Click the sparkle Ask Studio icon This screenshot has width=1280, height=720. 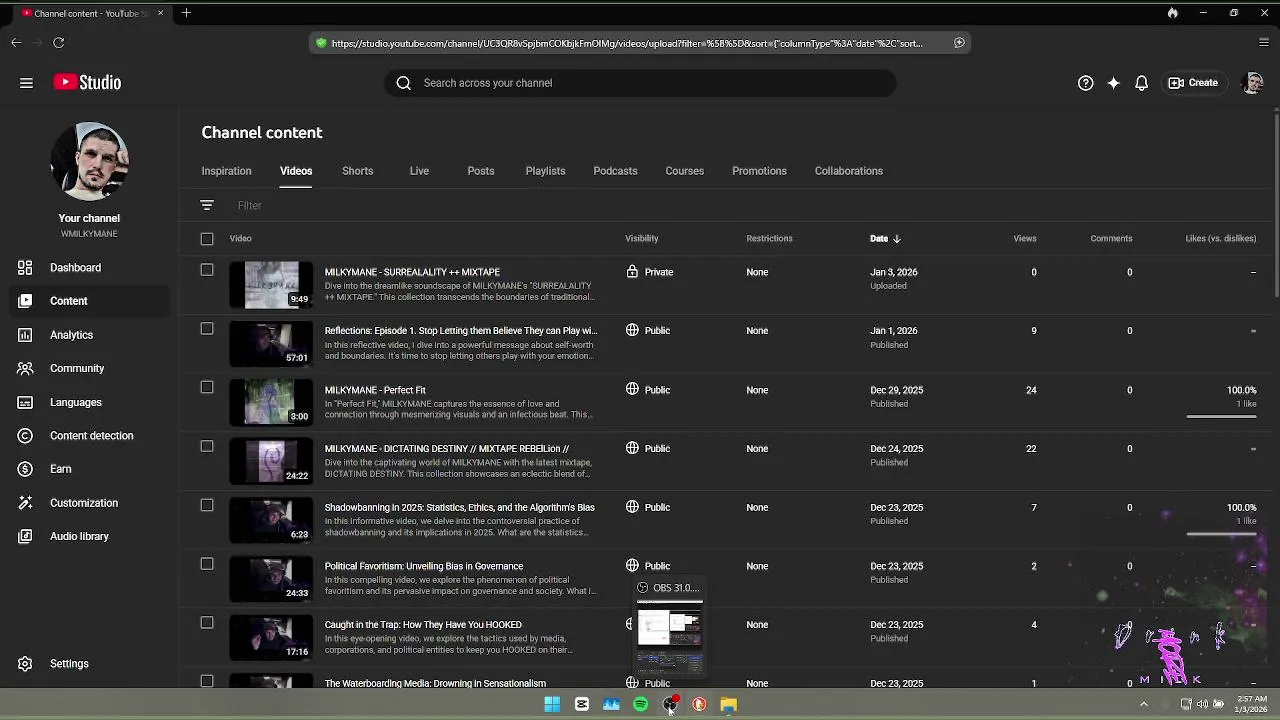[x=1113, y=83]
